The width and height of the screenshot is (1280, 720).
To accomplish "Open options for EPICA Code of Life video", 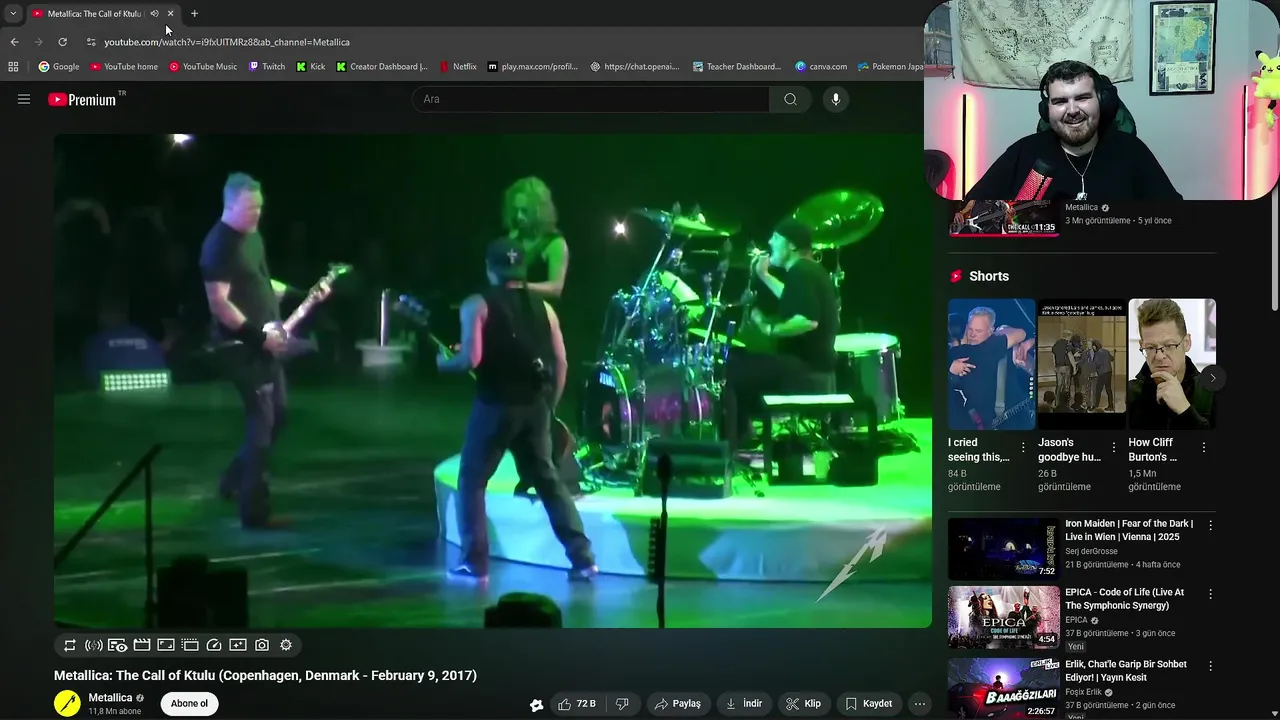I will coord(1210,594).
